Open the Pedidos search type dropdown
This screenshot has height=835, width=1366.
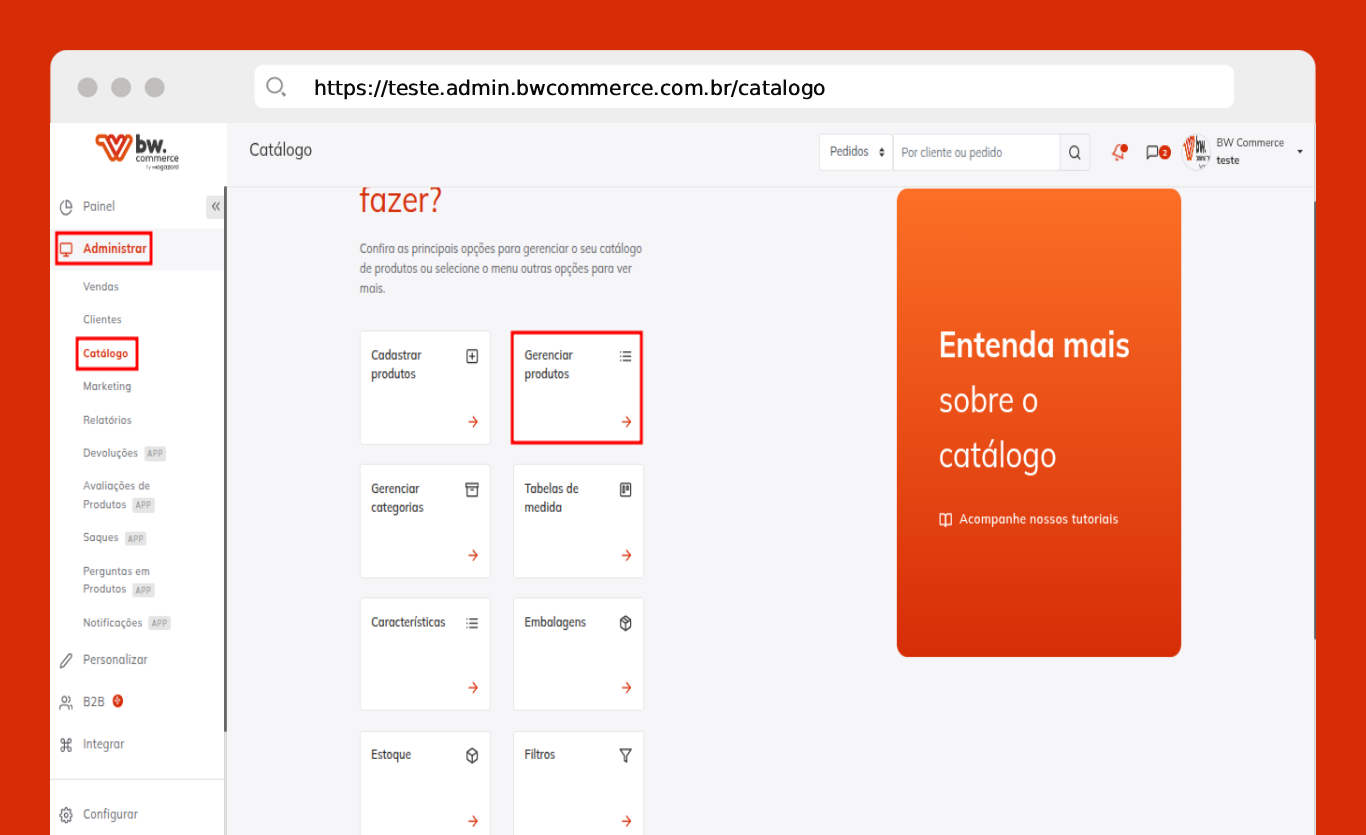856,152
